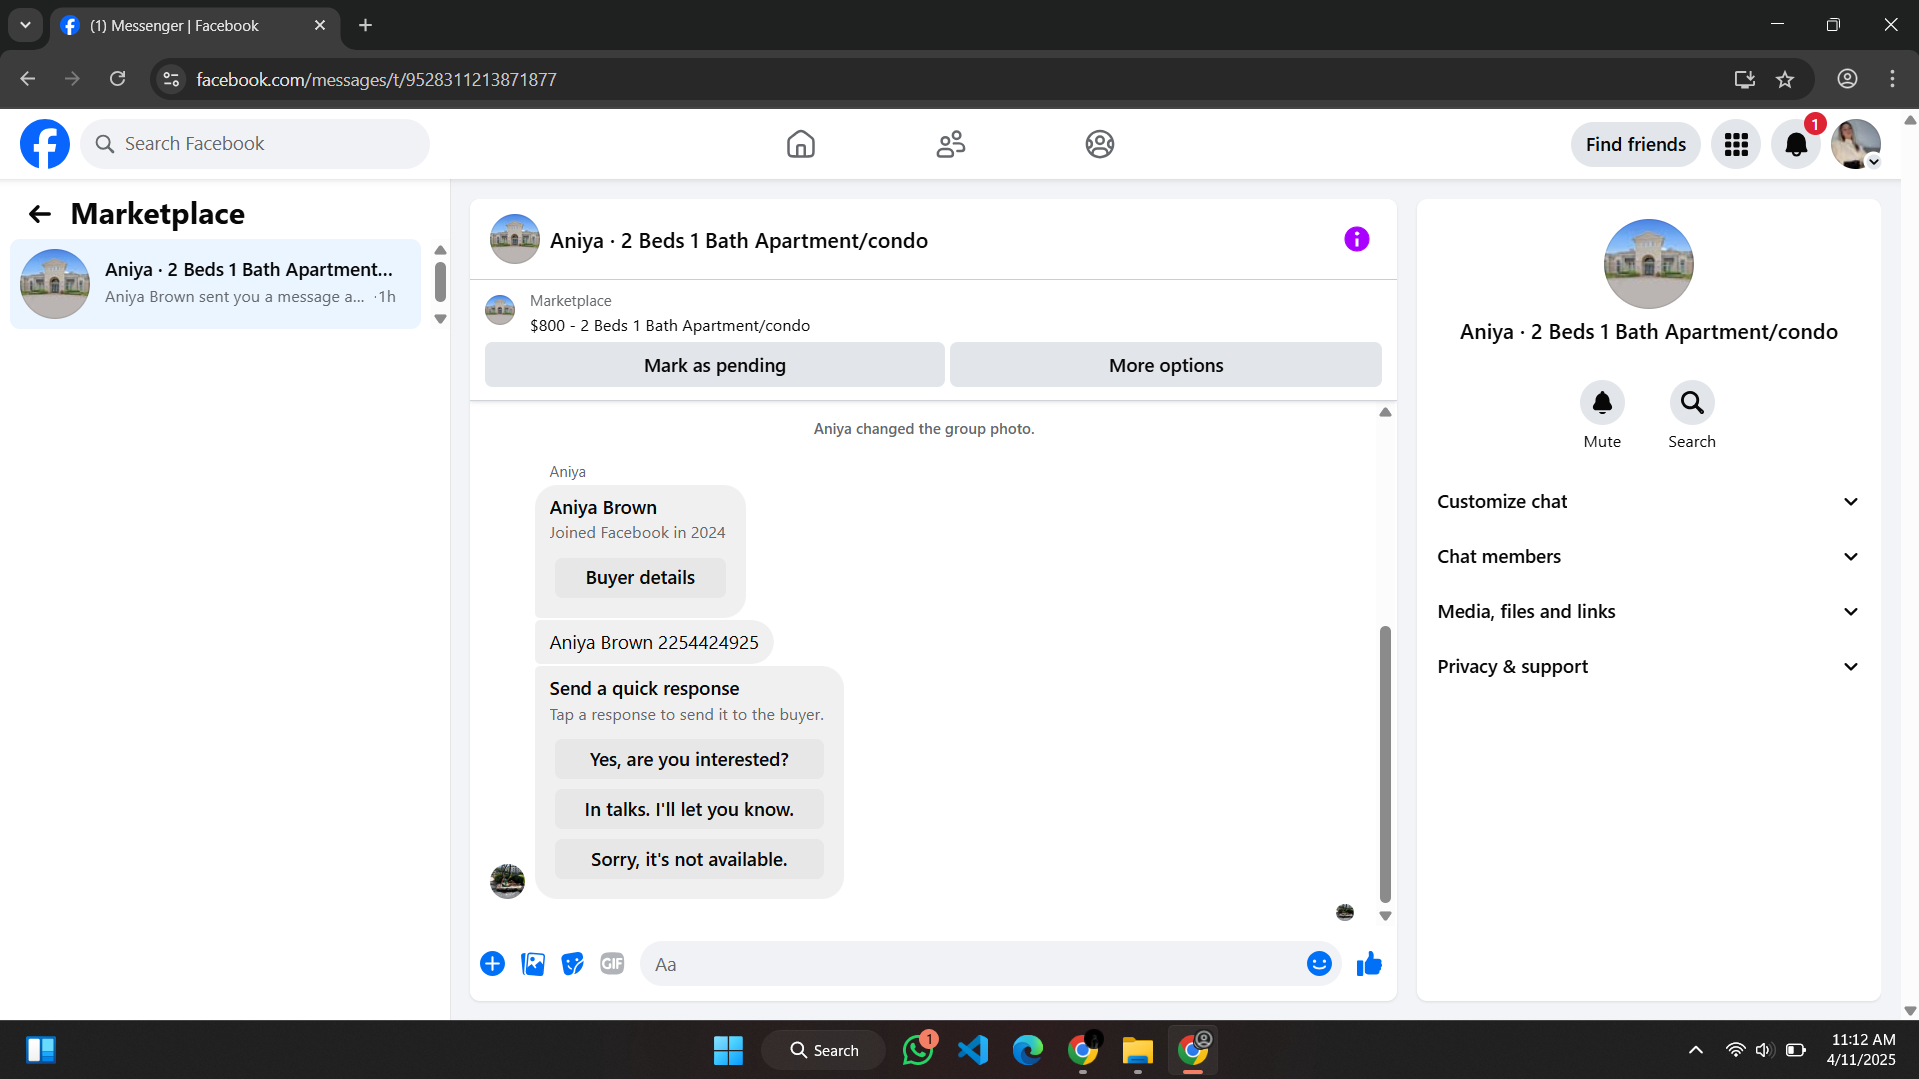The image size is (1919, 1079).
Task: Open Chrome's three-dot menu
Action: point(1892,79)
